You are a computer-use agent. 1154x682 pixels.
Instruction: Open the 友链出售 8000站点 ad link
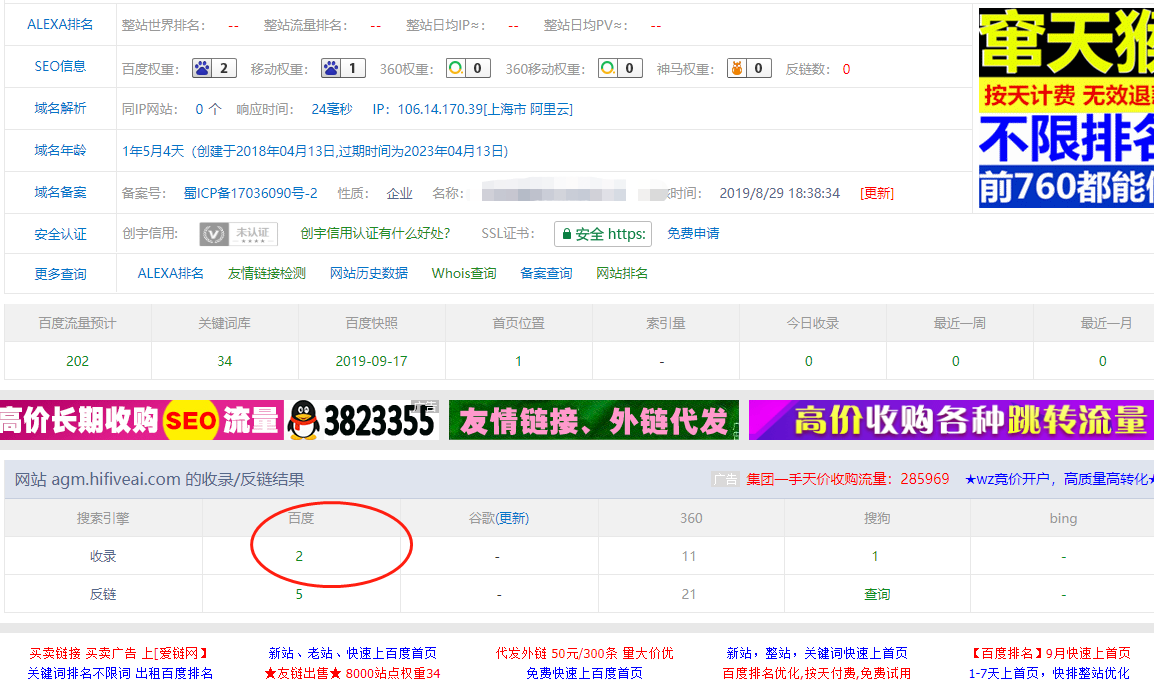point(353,673)
